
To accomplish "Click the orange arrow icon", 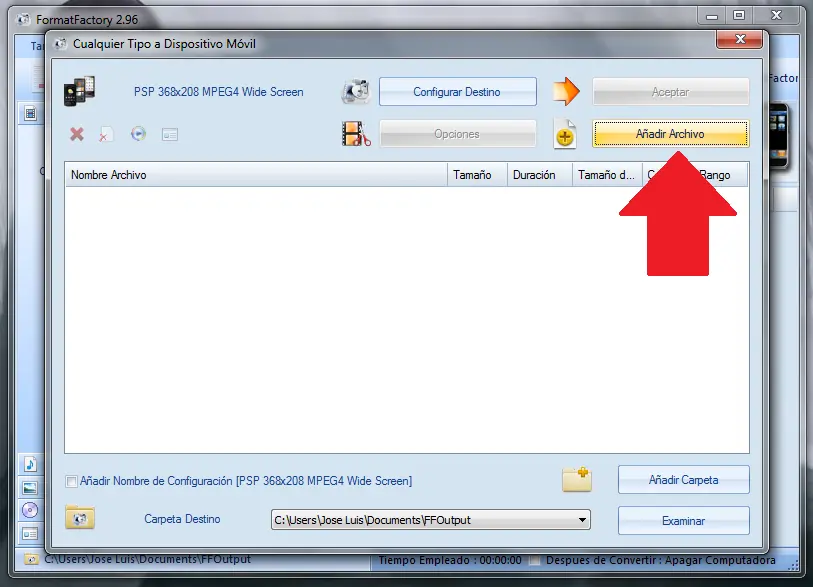I will tap(566, 91).
